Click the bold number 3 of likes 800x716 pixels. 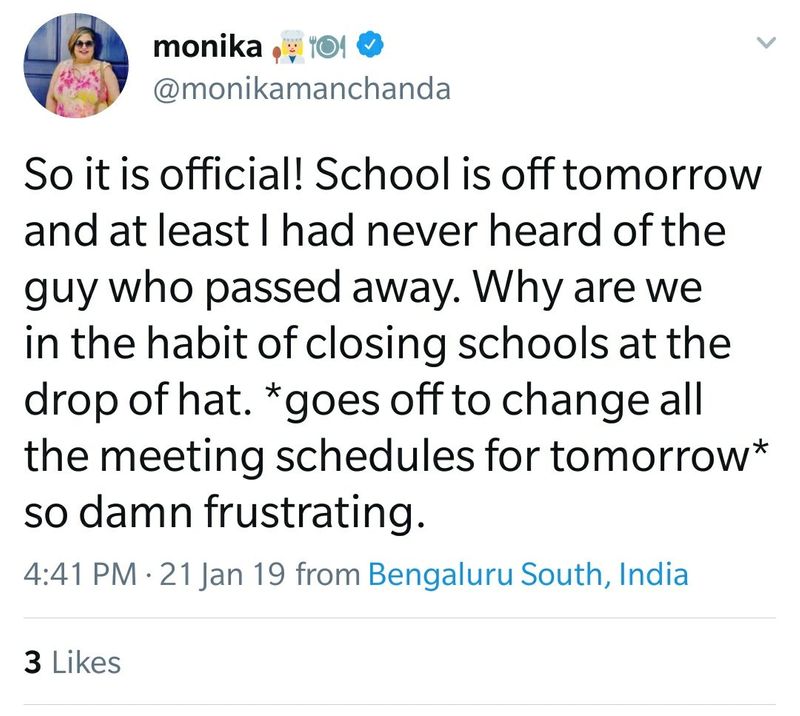pyautogui.click(x=32, y=662)
